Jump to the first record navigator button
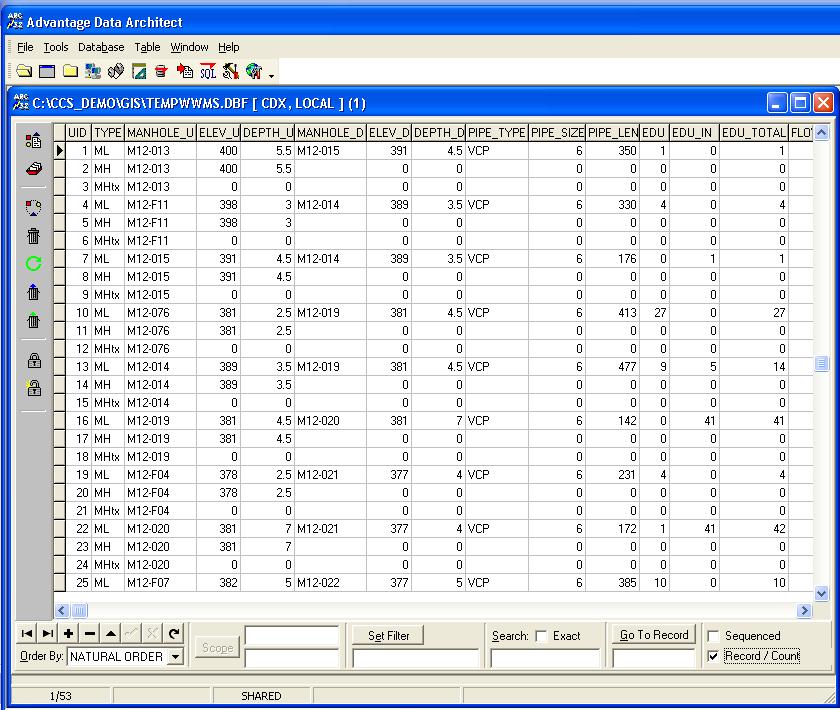 tap(26, 634)
